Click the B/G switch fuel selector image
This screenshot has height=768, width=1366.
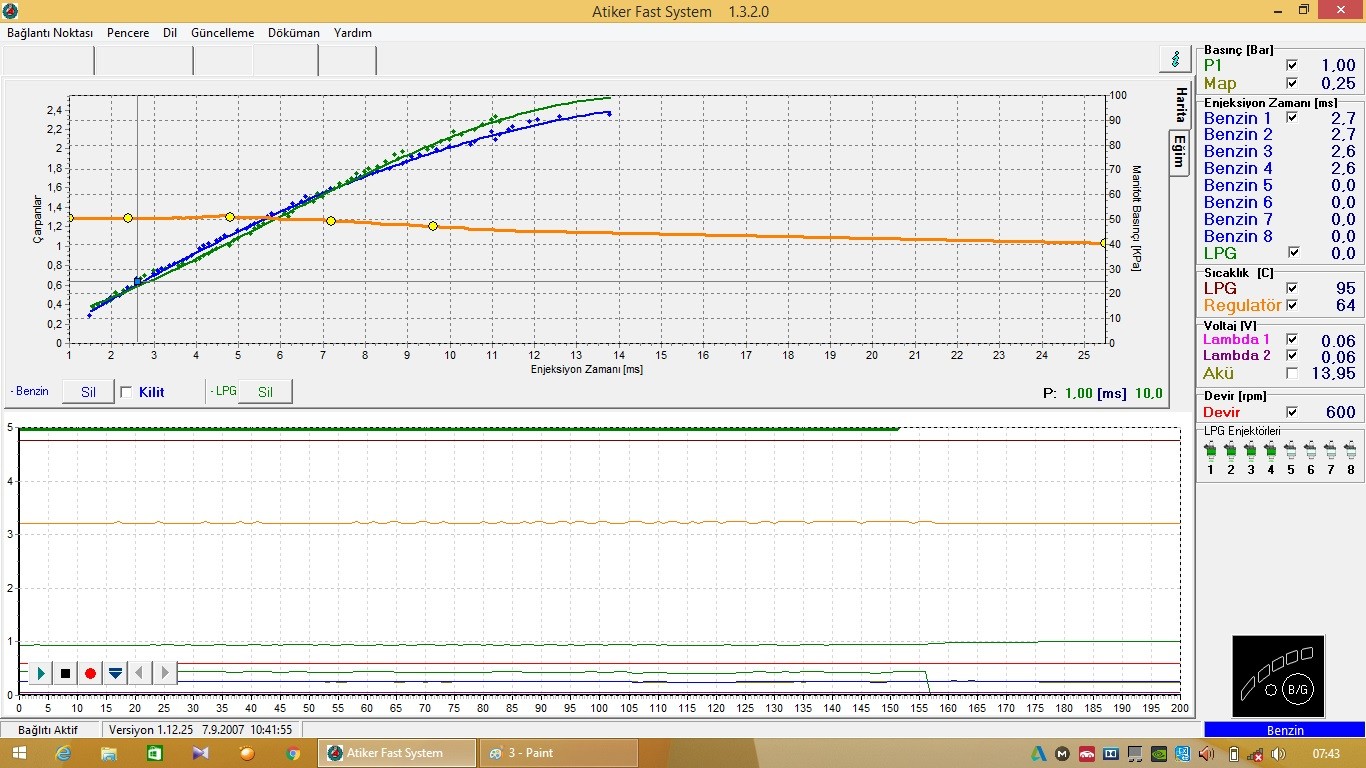coord(1278,676)
